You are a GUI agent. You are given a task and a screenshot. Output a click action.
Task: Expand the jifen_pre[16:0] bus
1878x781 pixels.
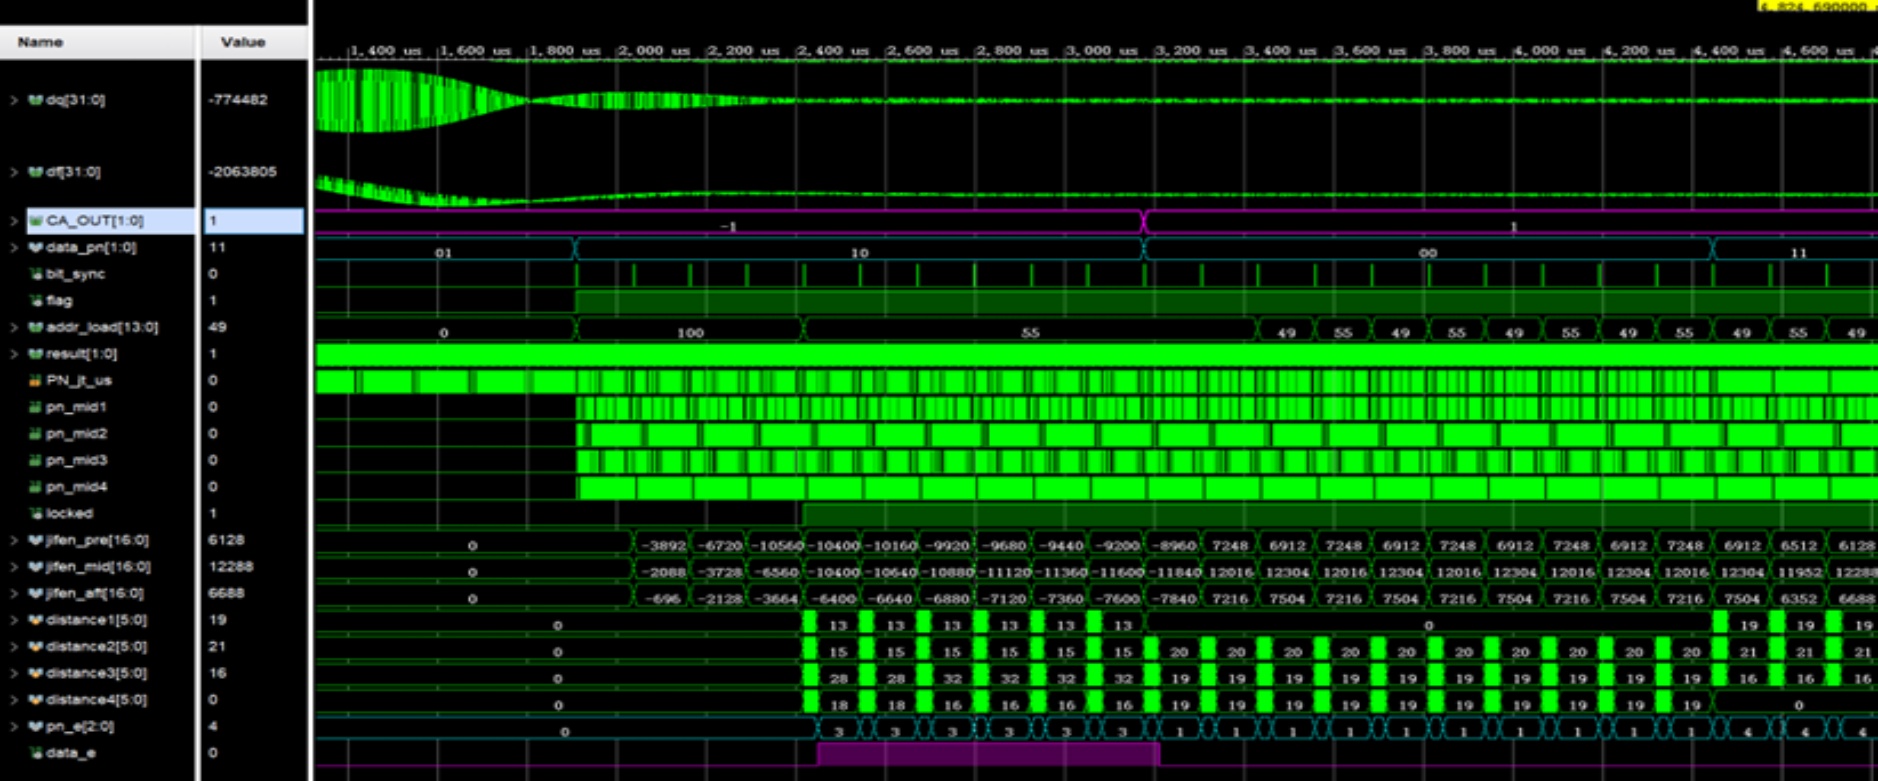(x=13, y=540)
